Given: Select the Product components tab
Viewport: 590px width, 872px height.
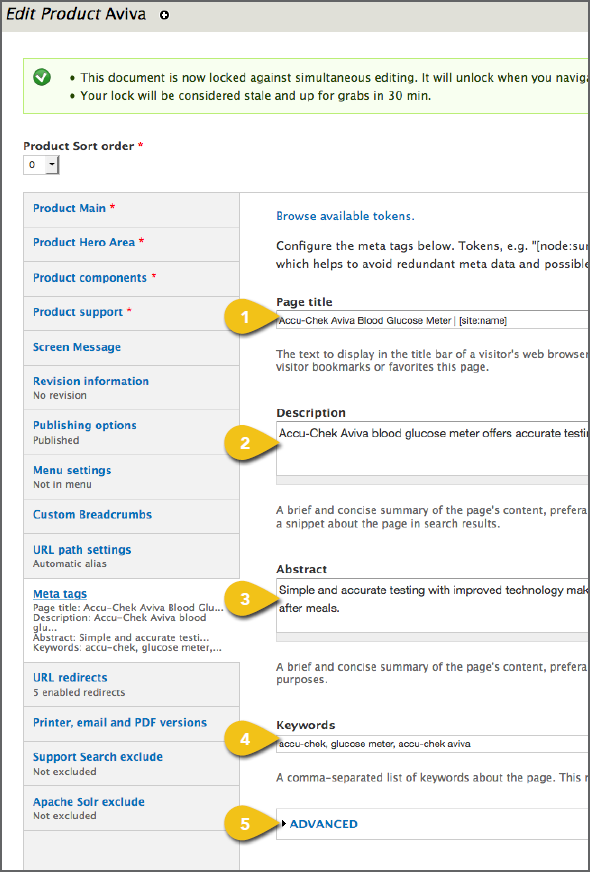Looking at the screenshot, I should [x=132, y=279].
